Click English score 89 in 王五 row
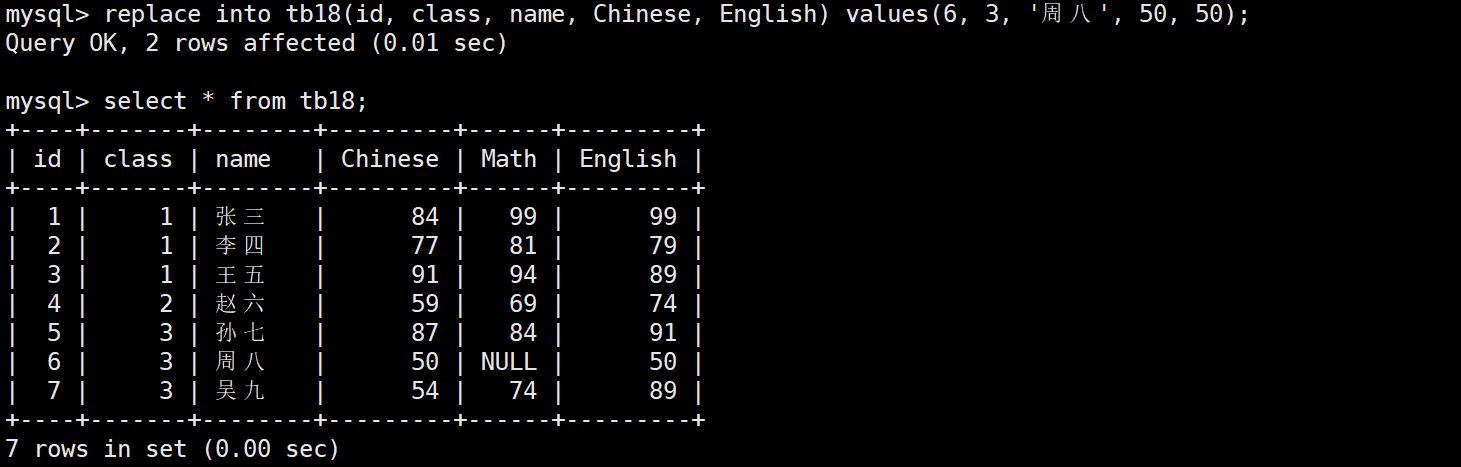This screenshot has width=1461, height=467. point(663,275)
